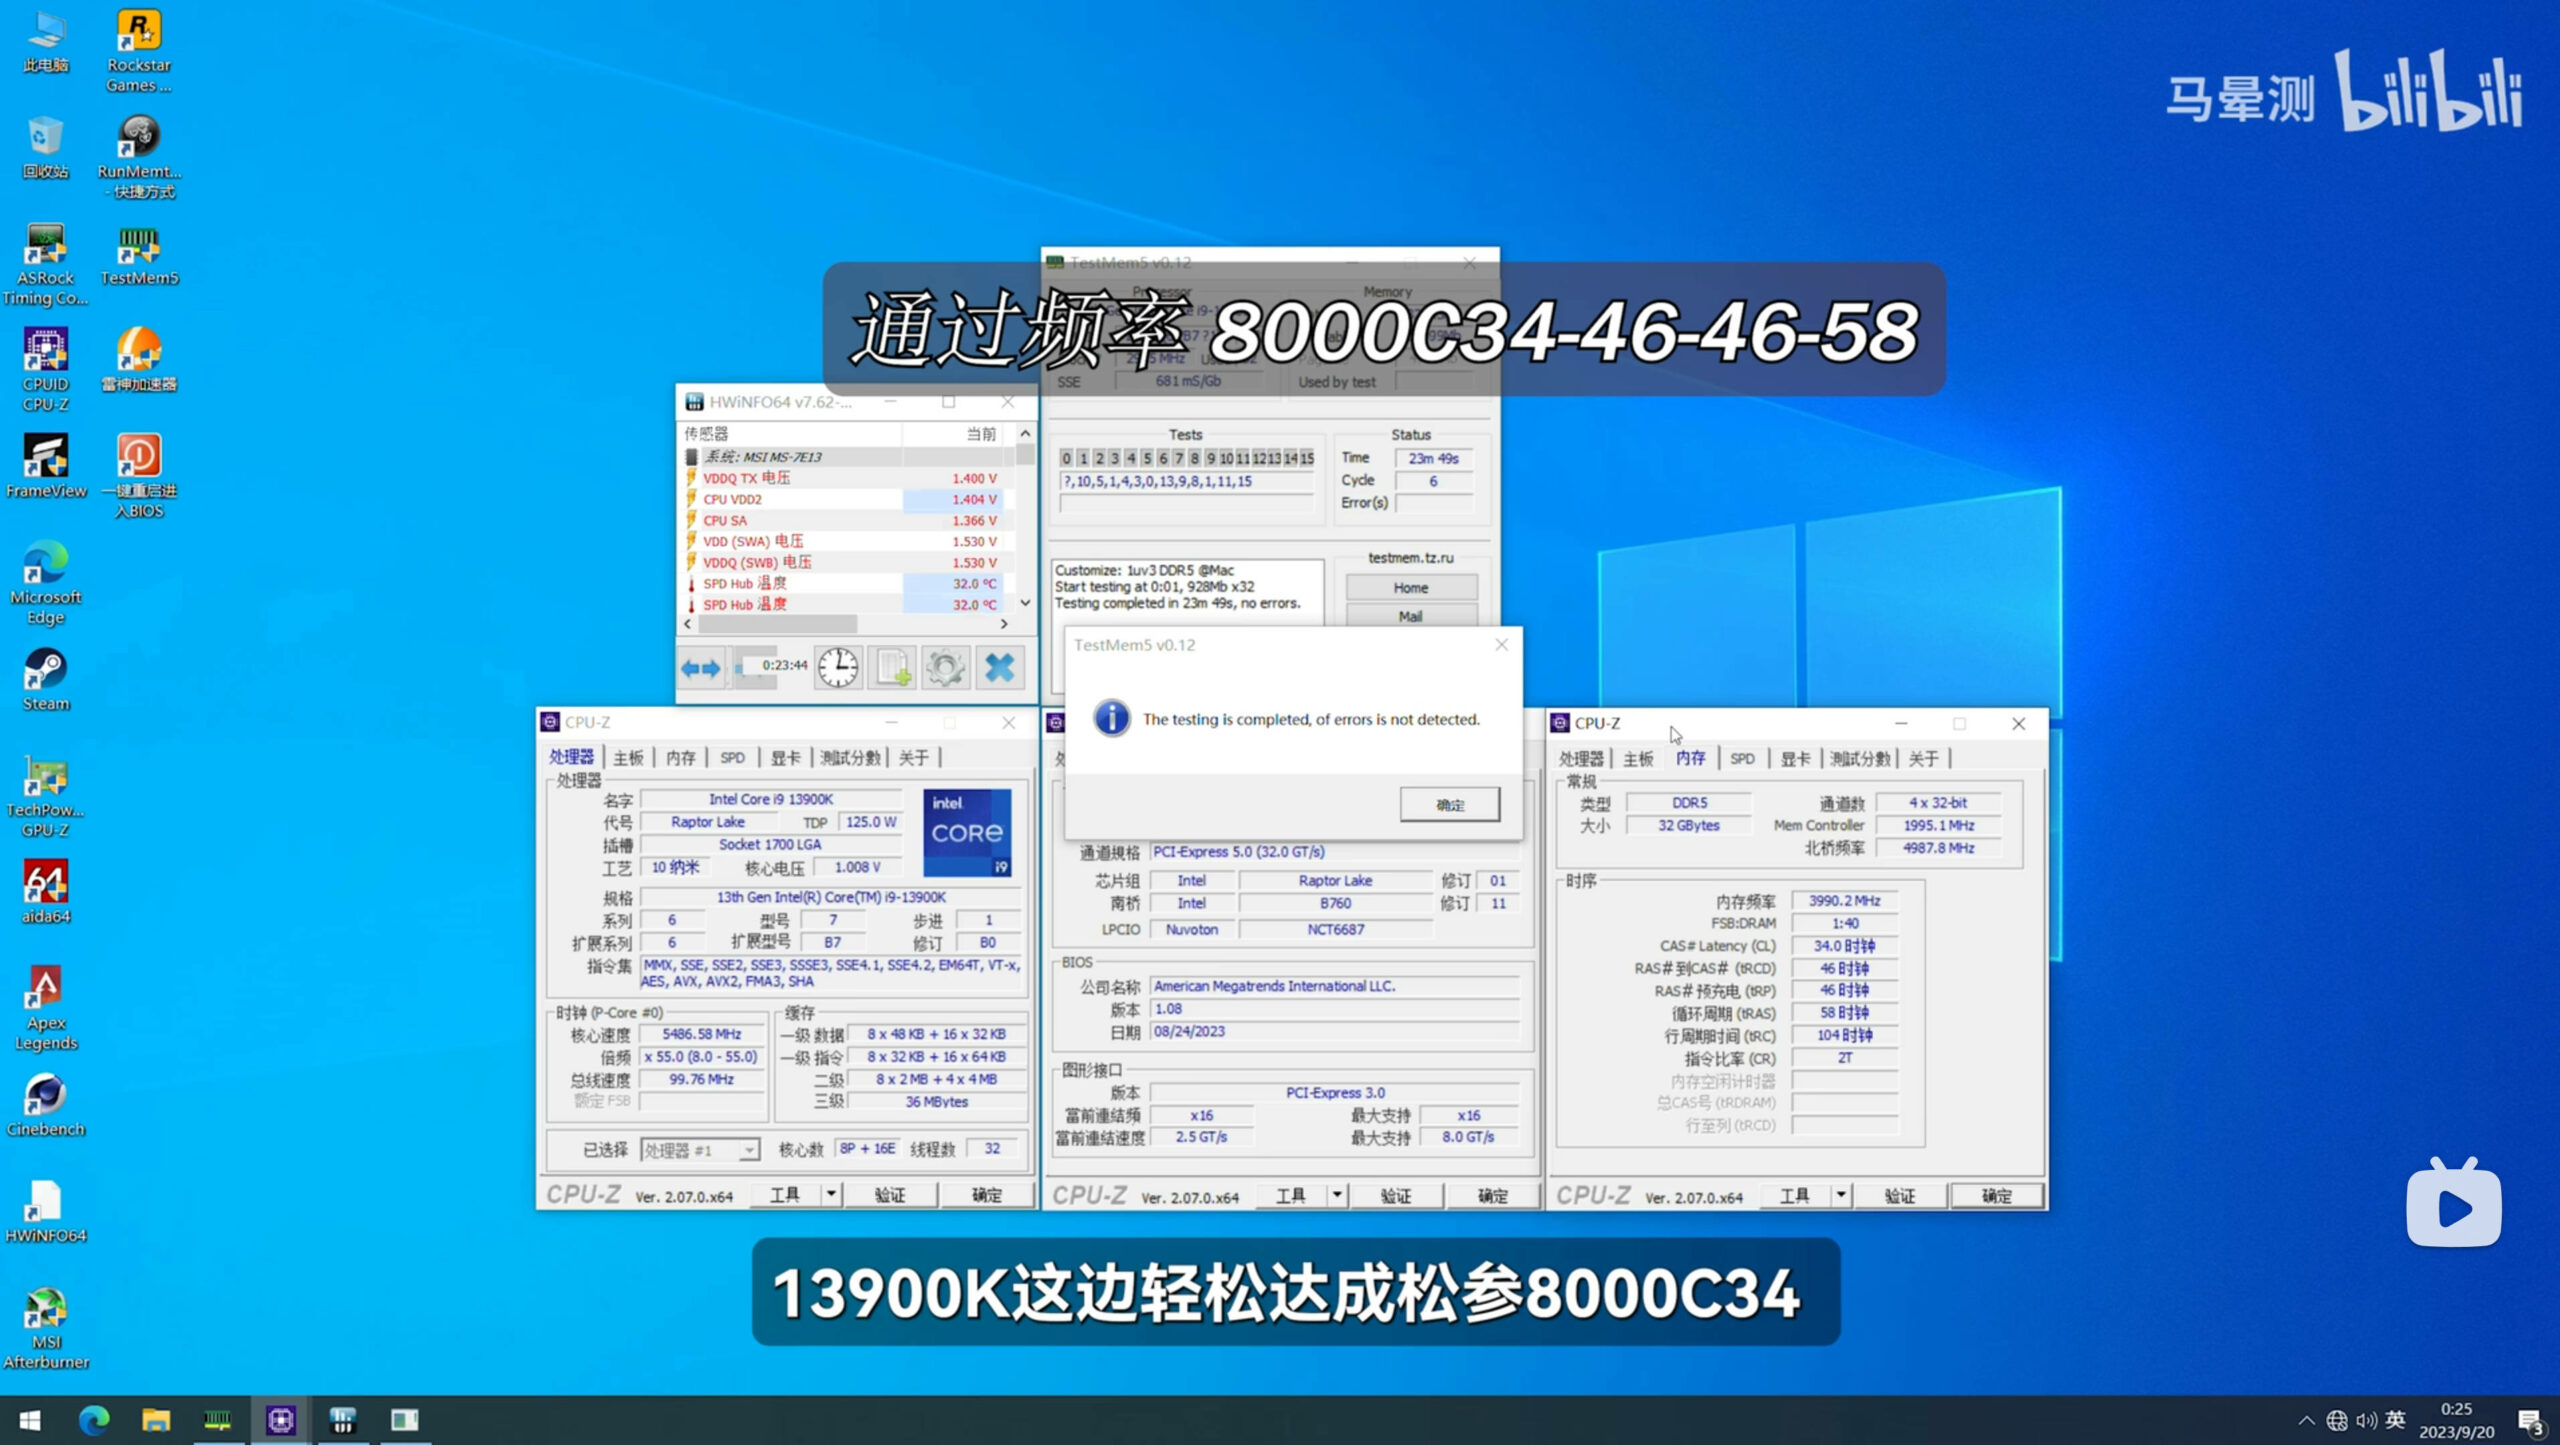Click 工具 button in middle CPU-Z window

(x=1291, y=1195)
